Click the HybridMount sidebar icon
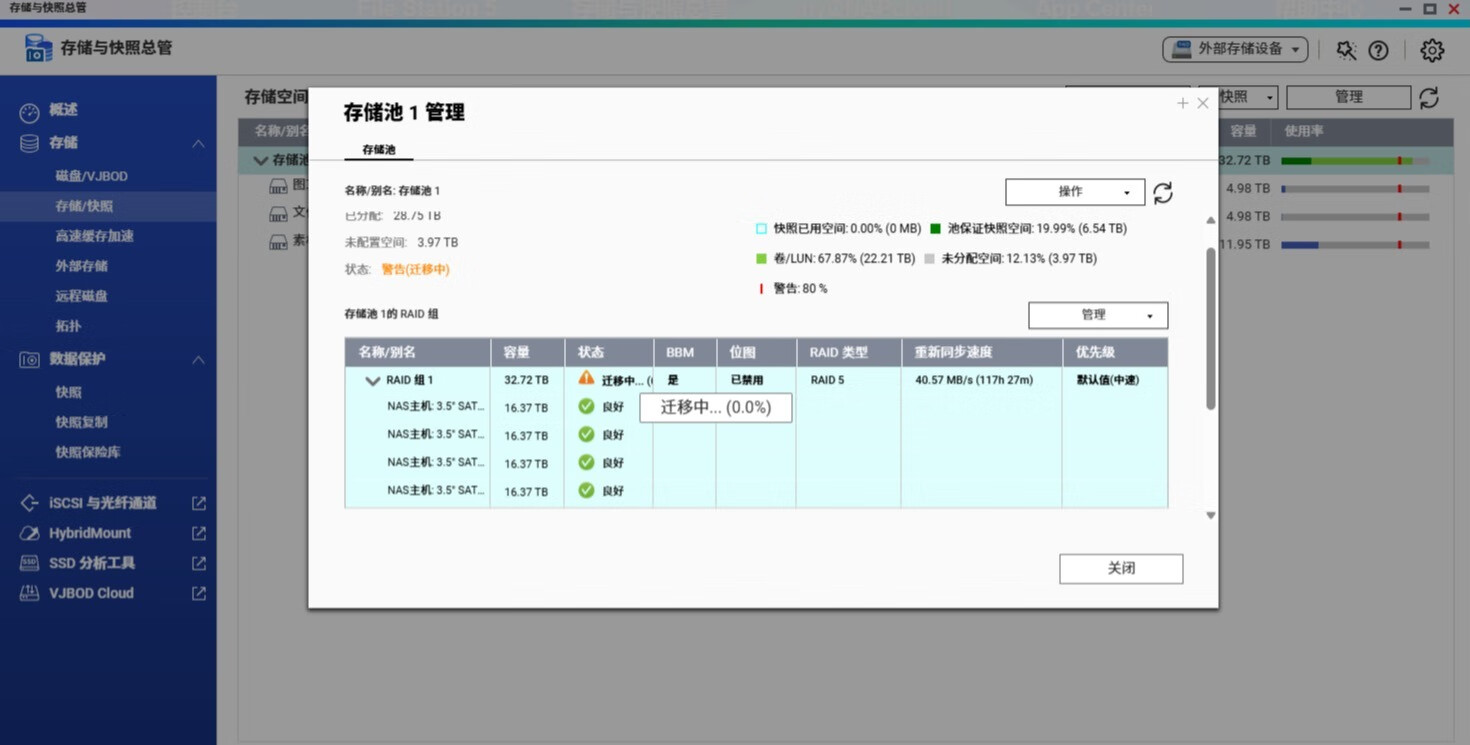1470x745 pixels. click(29, 533)
